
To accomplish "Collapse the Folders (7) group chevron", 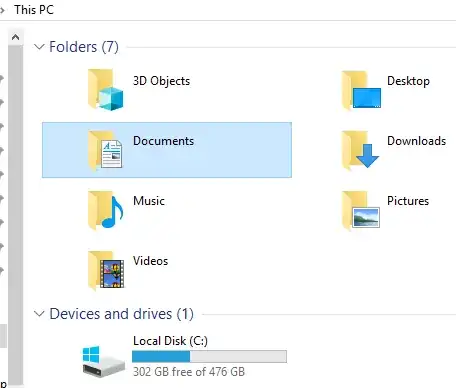I will point(39,47).
